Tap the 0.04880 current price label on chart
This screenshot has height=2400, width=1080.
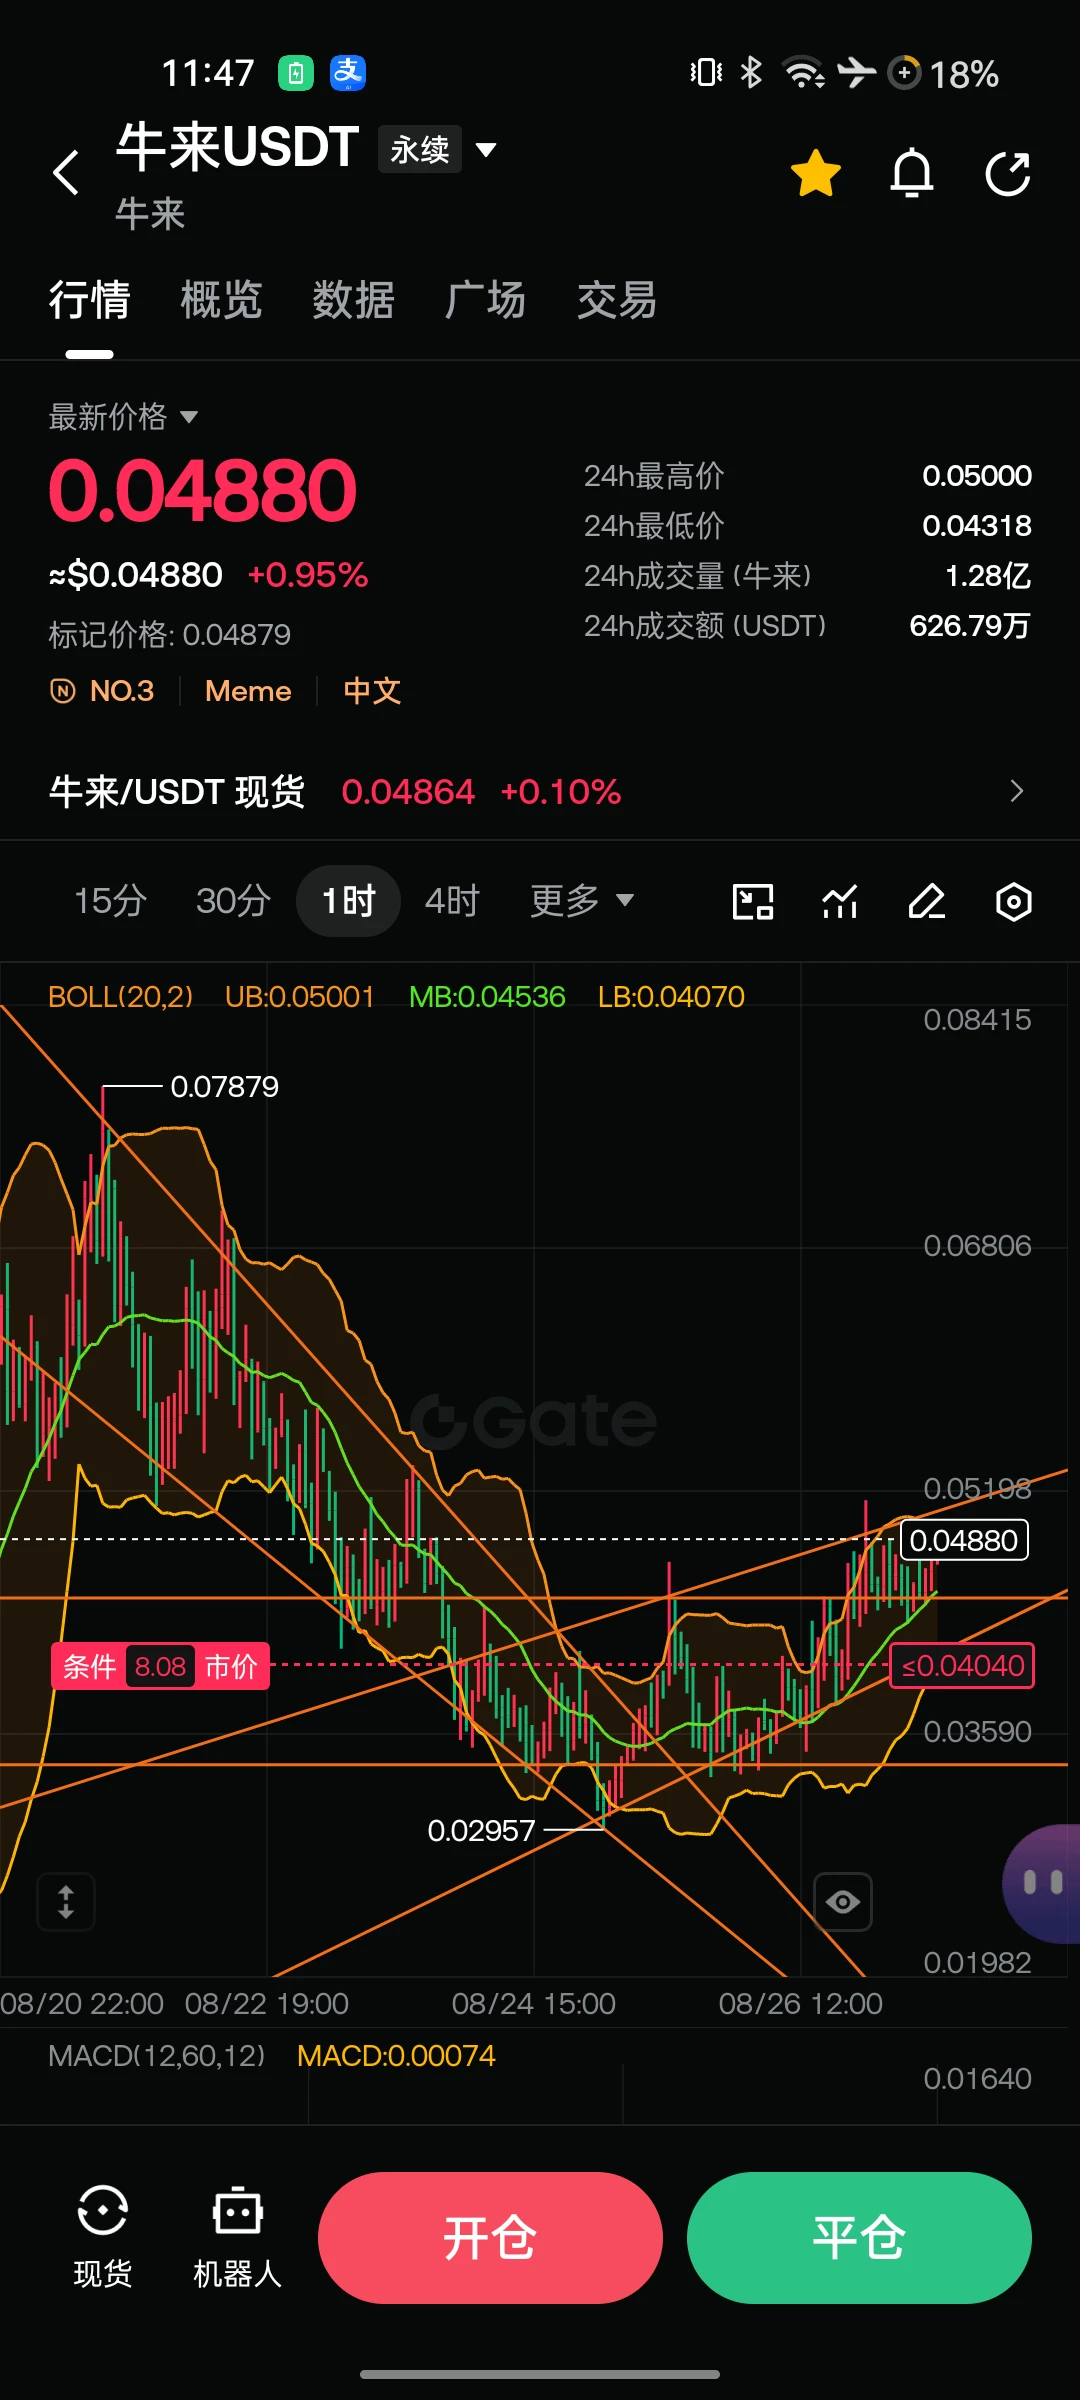click(964, 1540)
